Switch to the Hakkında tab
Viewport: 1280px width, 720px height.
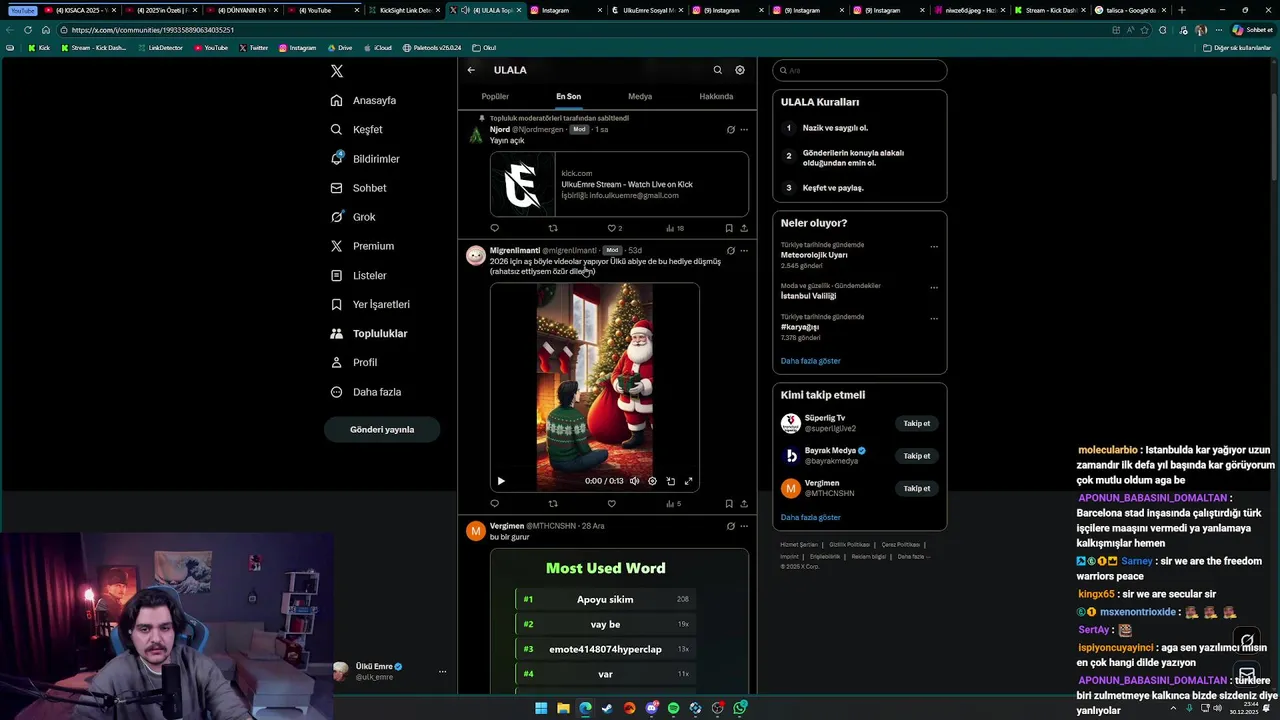click(x=716, y=96)
